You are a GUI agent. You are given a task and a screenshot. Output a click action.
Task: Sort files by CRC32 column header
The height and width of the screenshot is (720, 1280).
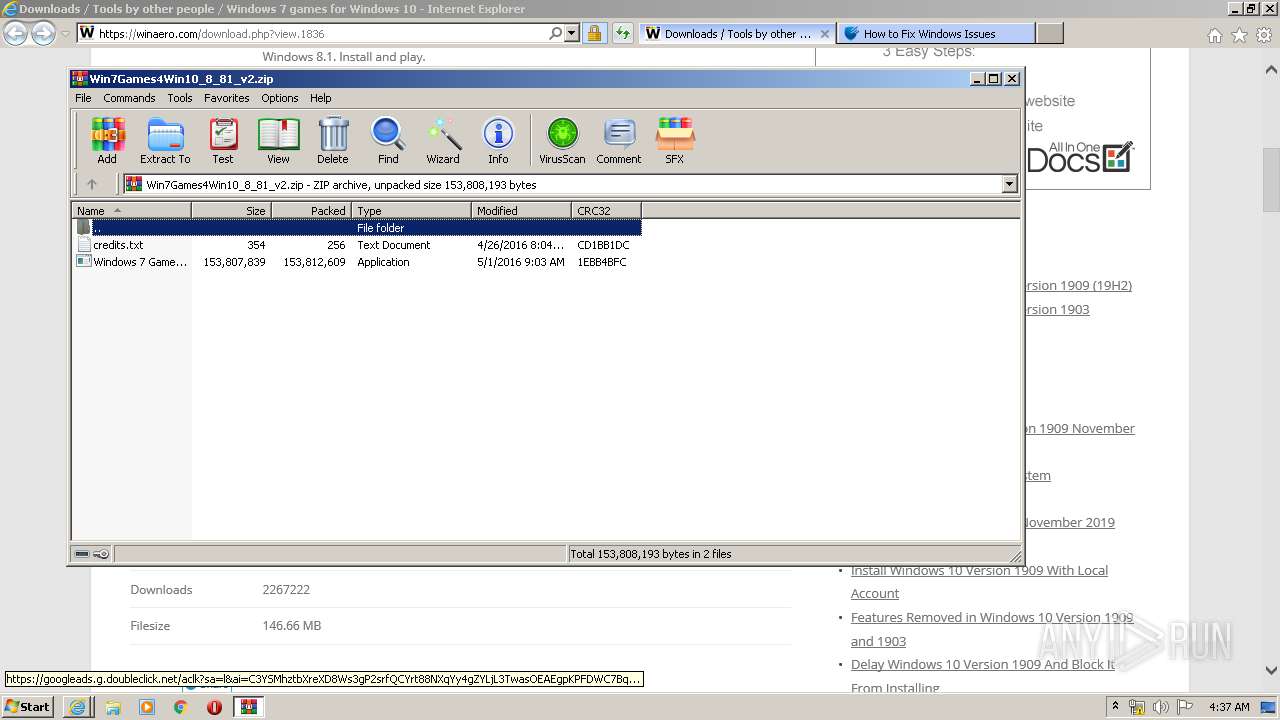[606, 210]
